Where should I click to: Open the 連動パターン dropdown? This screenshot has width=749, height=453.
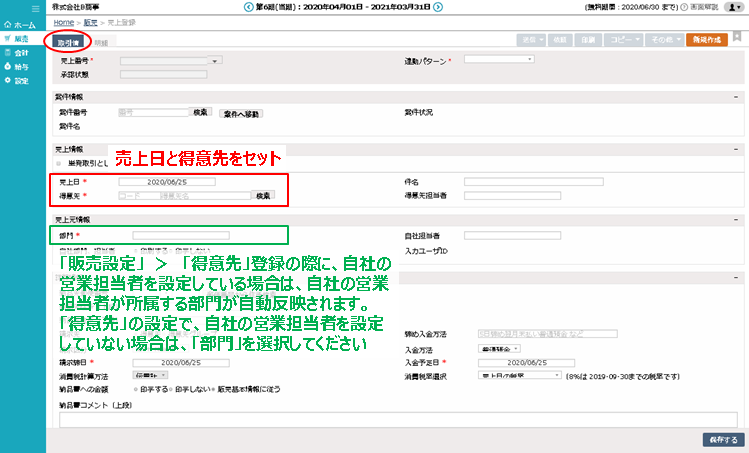point(499,59)
